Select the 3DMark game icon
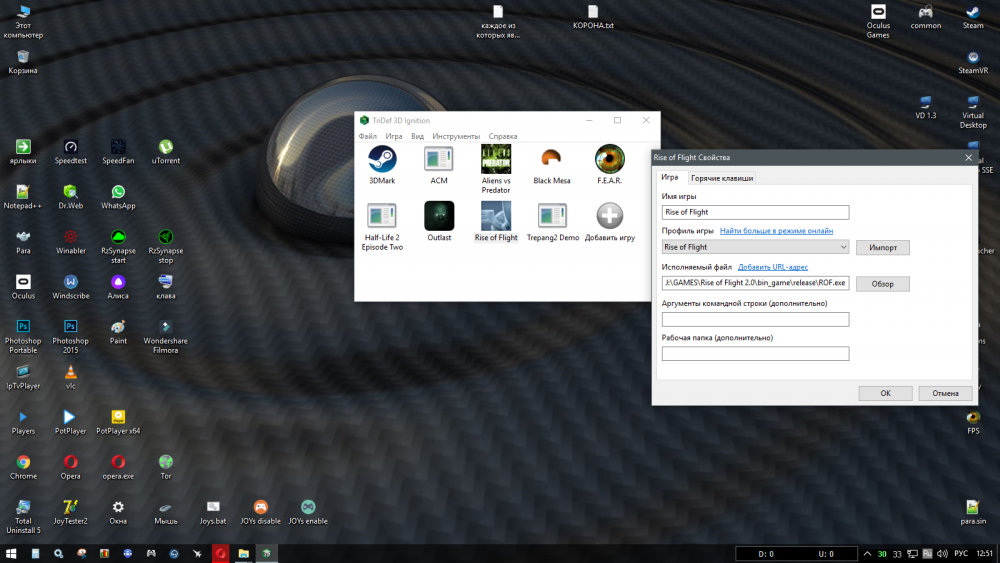Viewport: 1000px width, 563px height. 382,159
